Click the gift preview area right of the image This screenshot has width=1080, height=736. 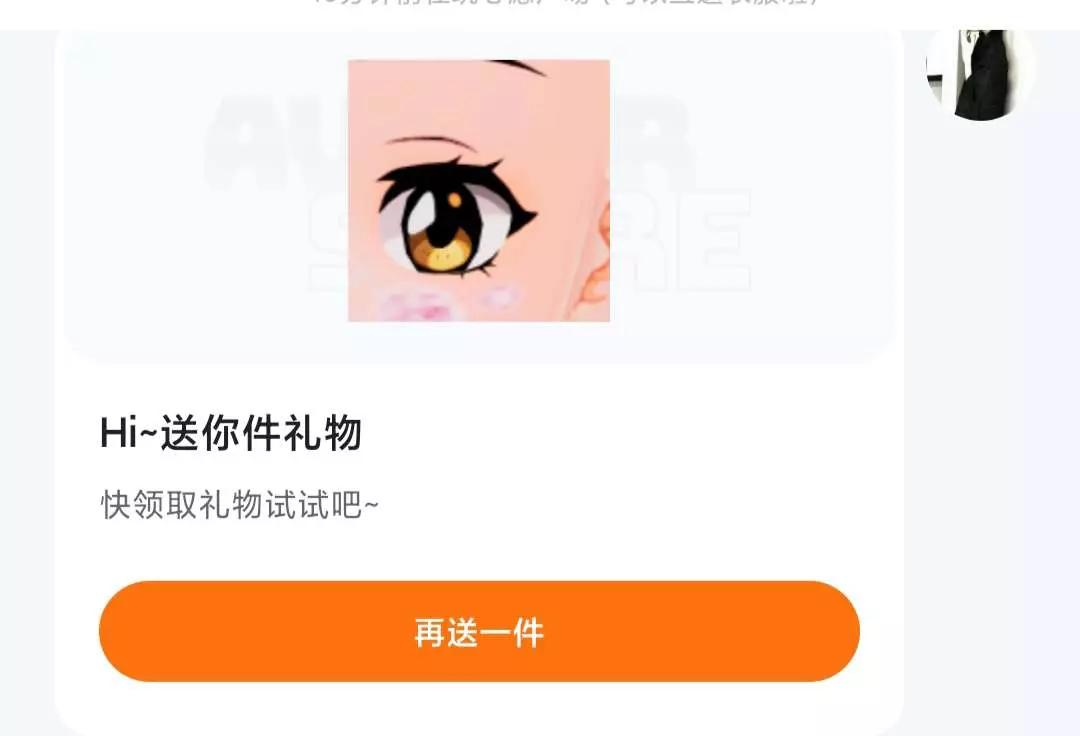click(x=751, y=193)
